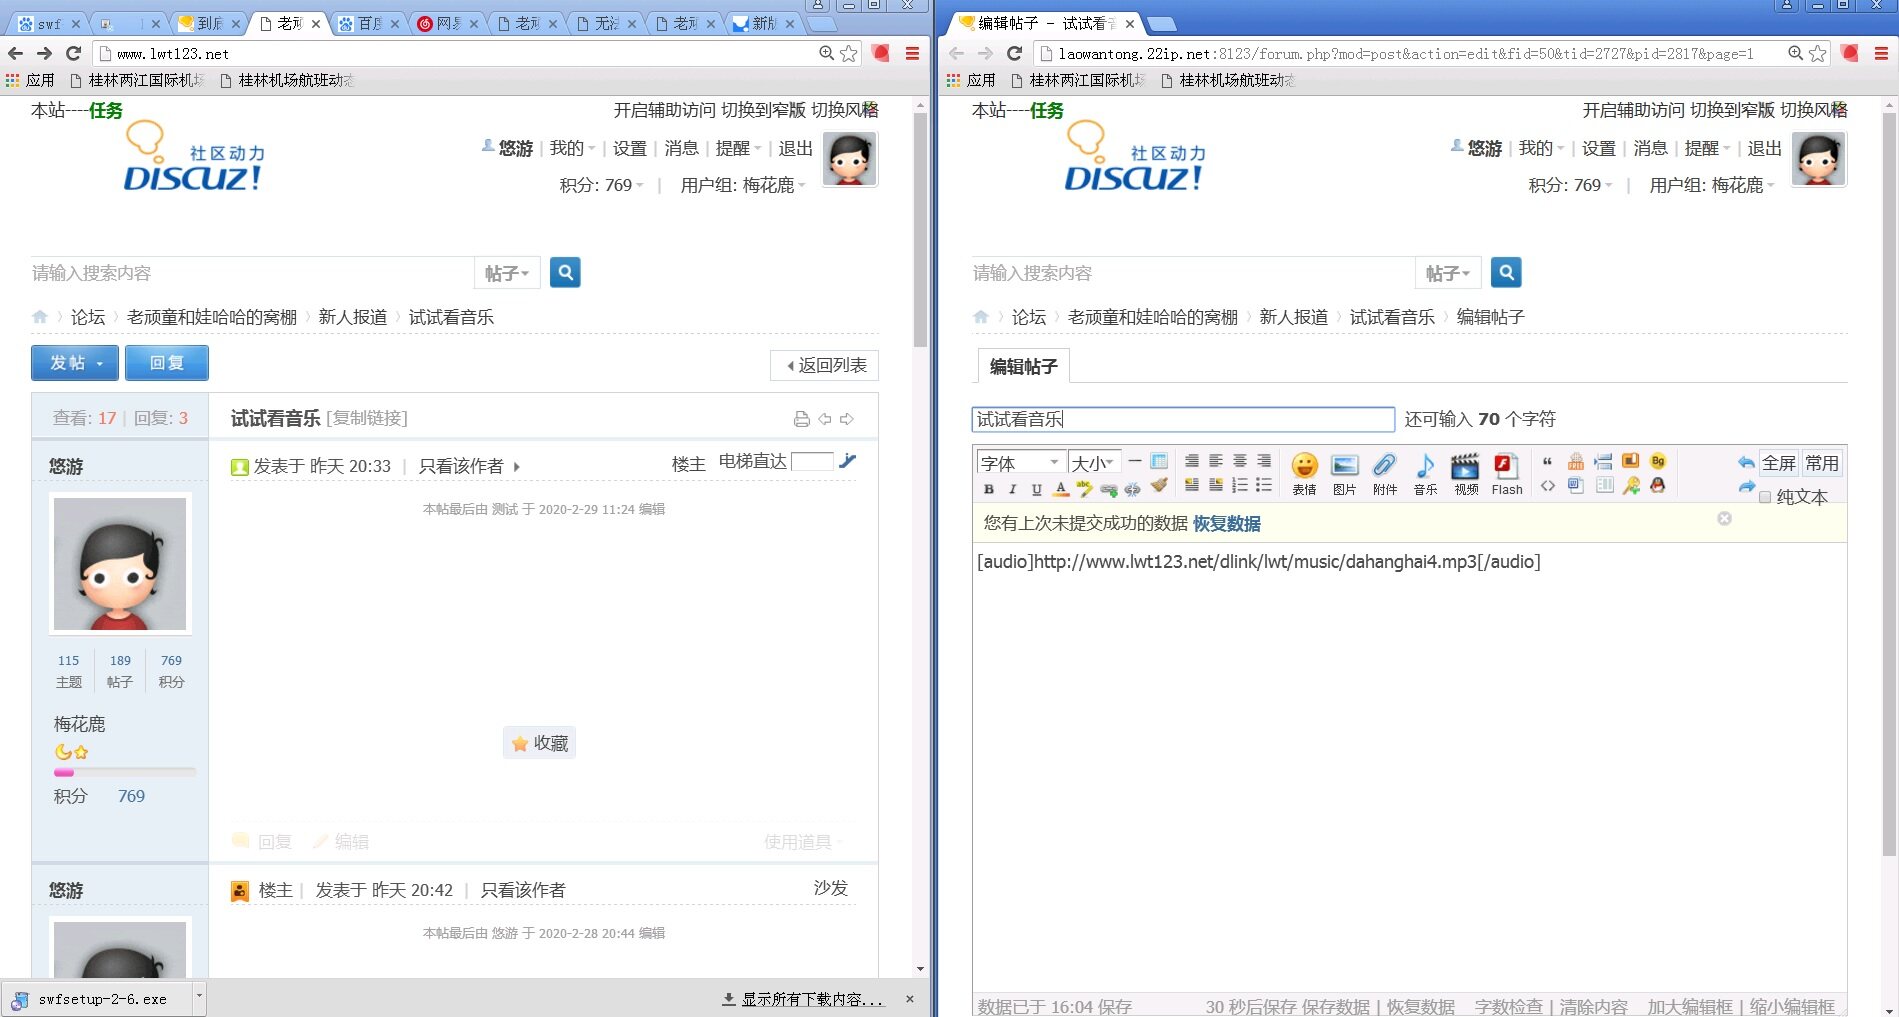The image size is (1899, 1017).
Task: Undo last edit in post editor
Action: 1746,462
